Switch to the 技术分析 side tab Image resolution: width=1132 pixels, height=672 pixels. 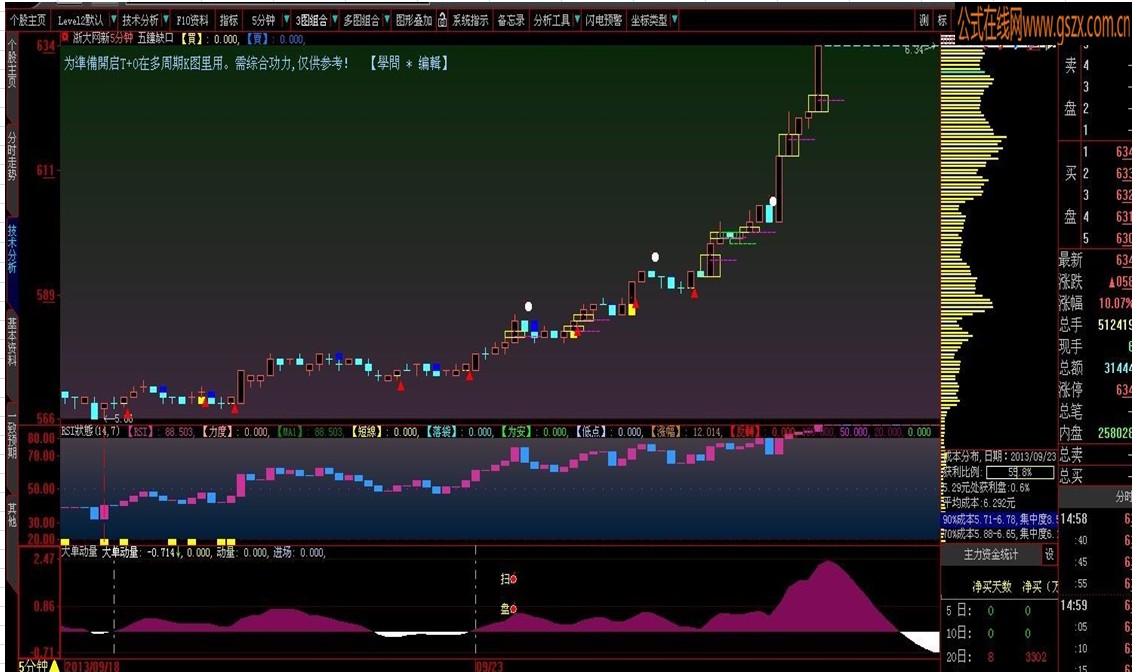coord(12,248)
